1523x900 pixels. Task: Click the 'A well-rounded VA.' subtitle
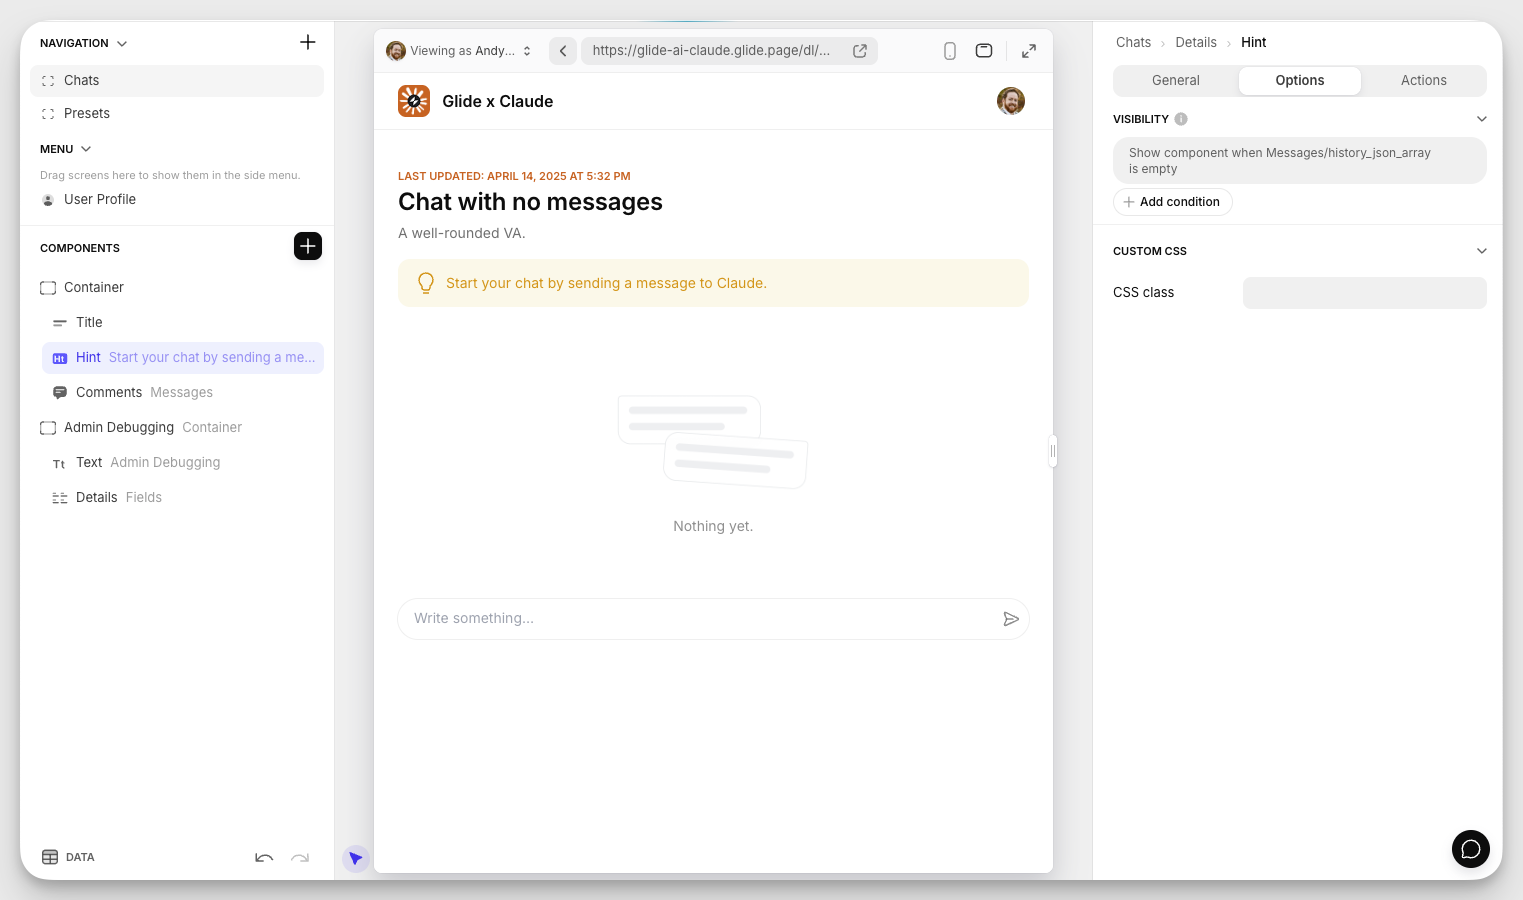(462, 233)
